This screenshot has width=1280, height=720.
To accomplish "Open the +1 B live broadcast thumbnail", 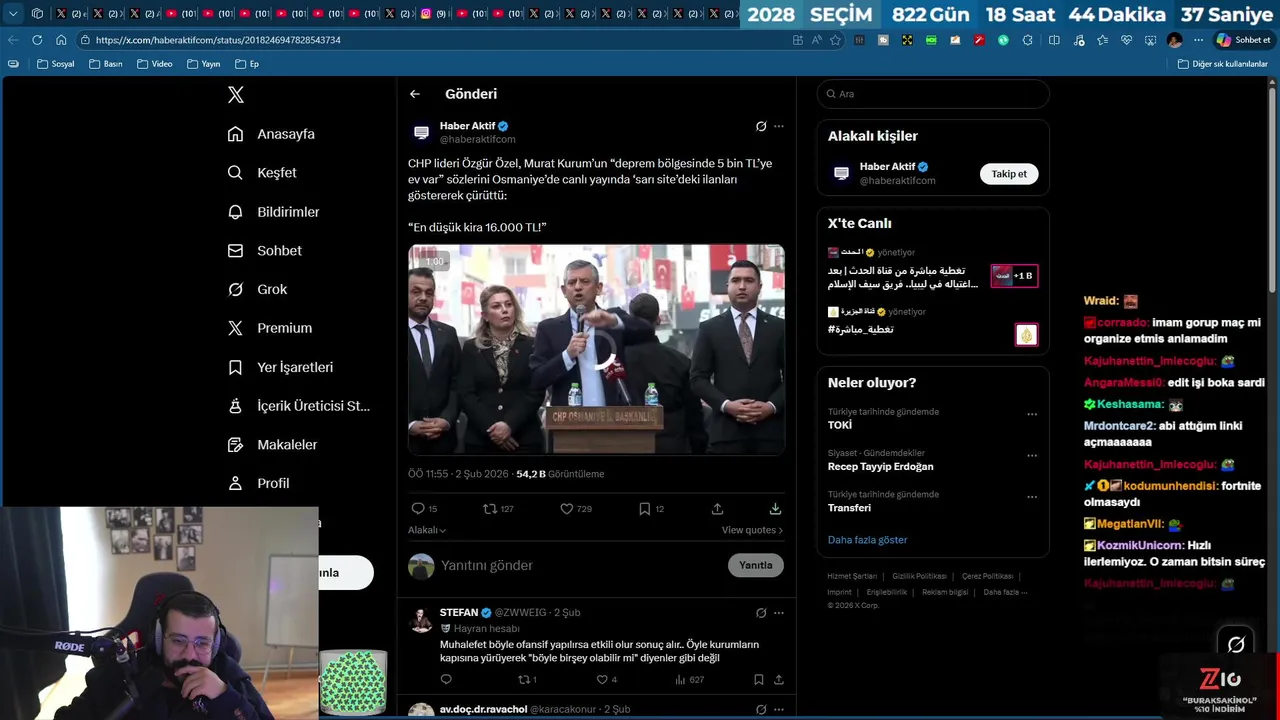I will pos(1015,276).
